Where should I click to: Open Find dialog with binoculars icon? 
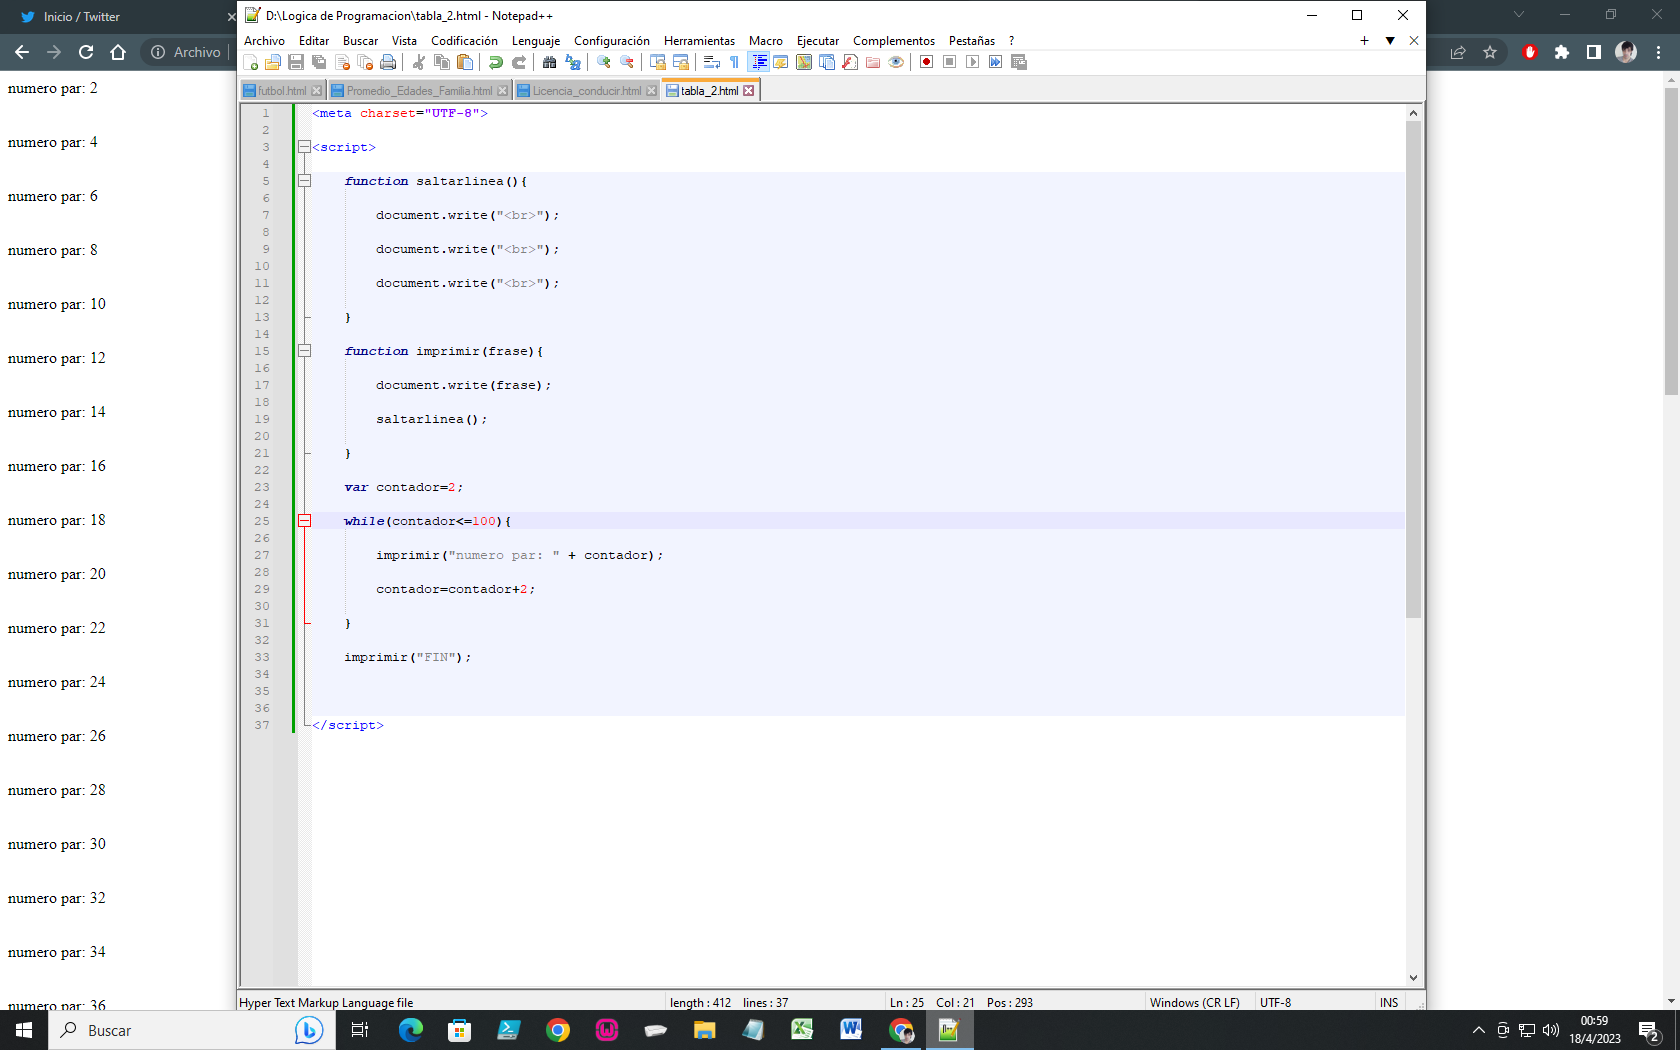pyautogui.click(x=550, y=62)
